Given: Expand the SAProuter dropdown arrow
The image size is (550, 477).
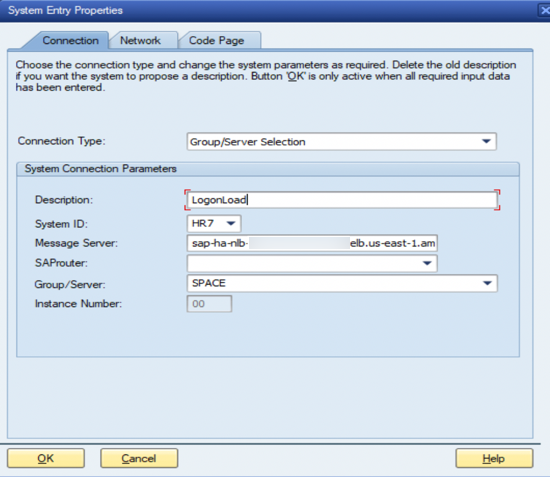Looking at the screenshot, I should (427, 263).
